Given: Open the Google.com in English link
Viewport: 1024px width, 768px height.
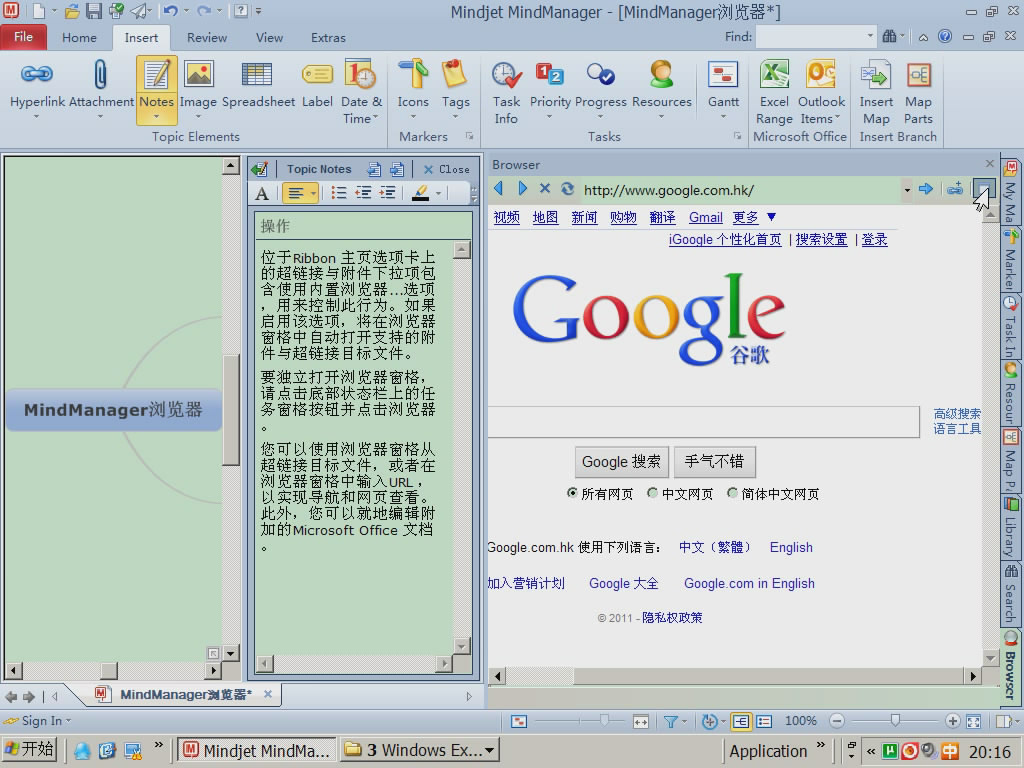Looking at the screenshot, I should pyautogui.click(x=749, y=583).
